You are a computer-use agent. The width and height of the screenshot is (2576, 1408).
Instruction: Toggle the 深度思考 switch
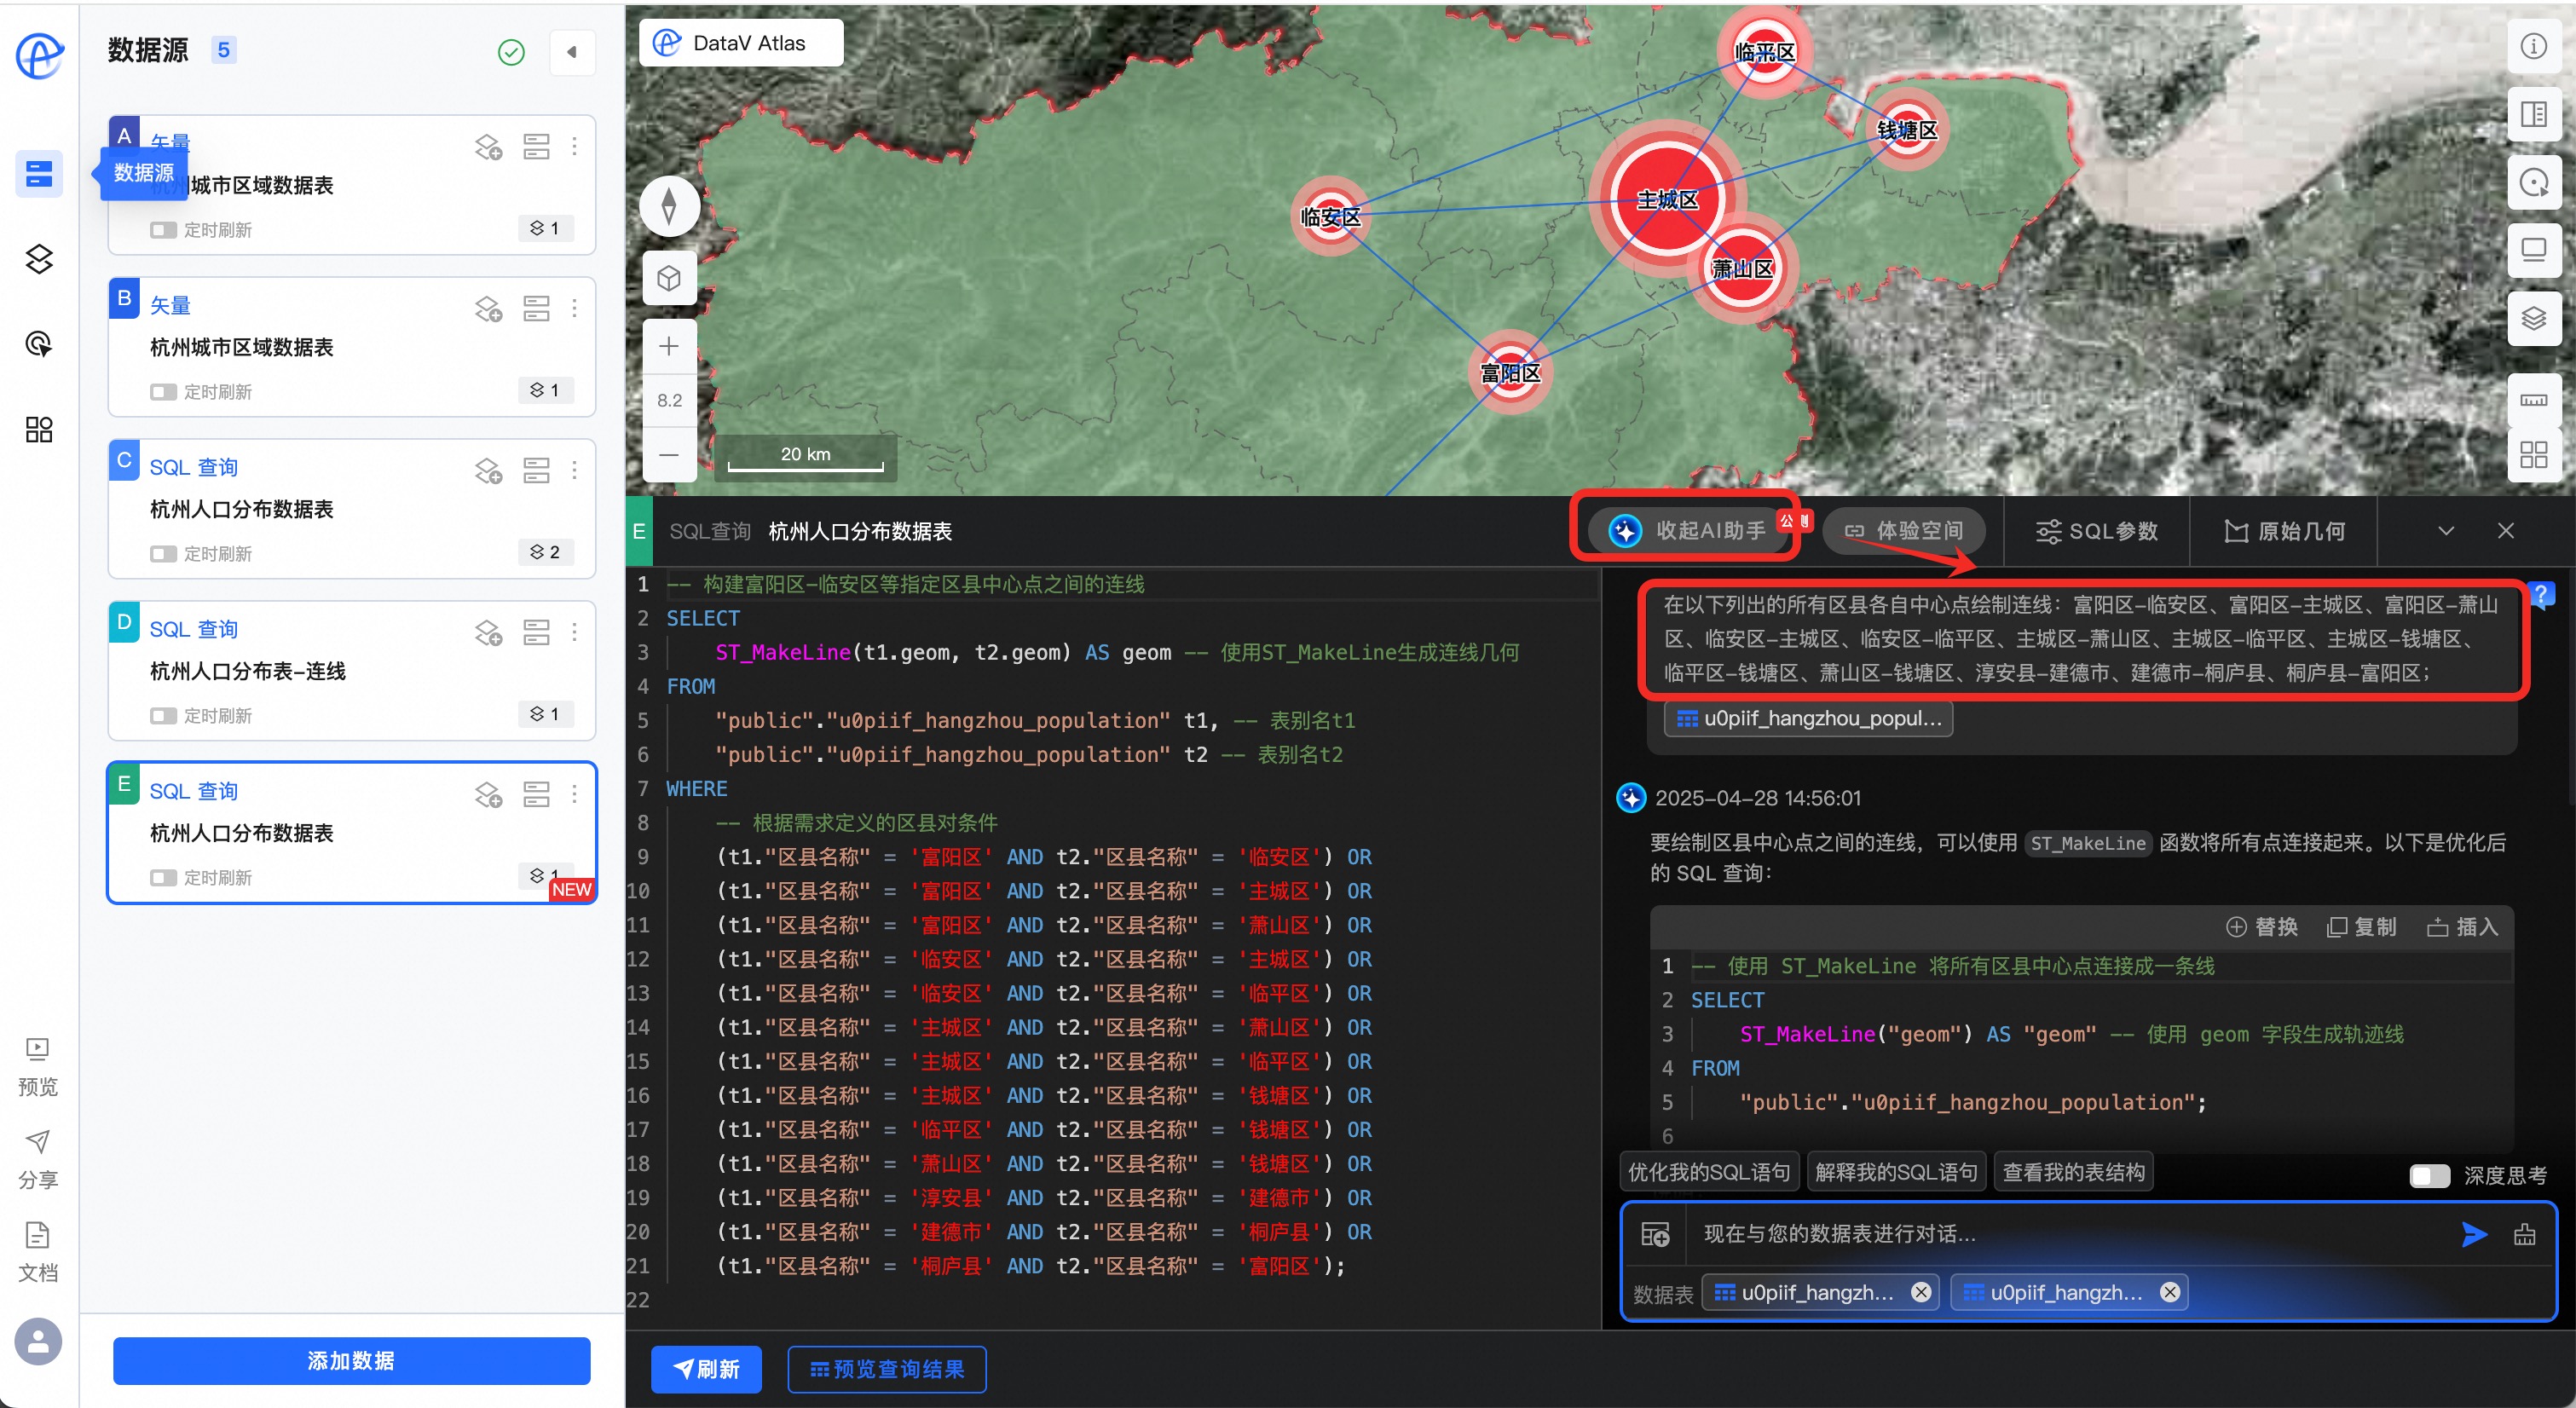2429,1175
